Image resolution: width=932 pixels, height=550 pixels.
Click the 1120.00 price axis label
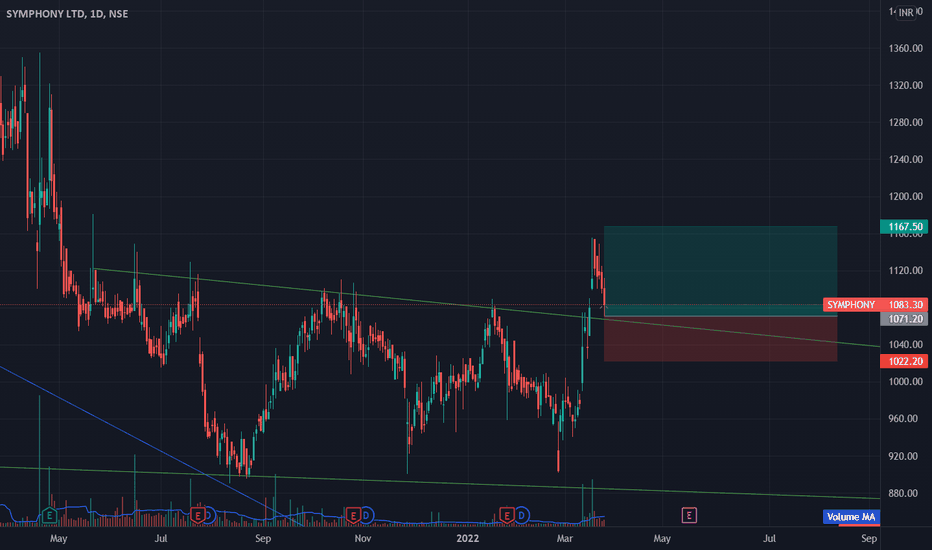pos(906,271)
